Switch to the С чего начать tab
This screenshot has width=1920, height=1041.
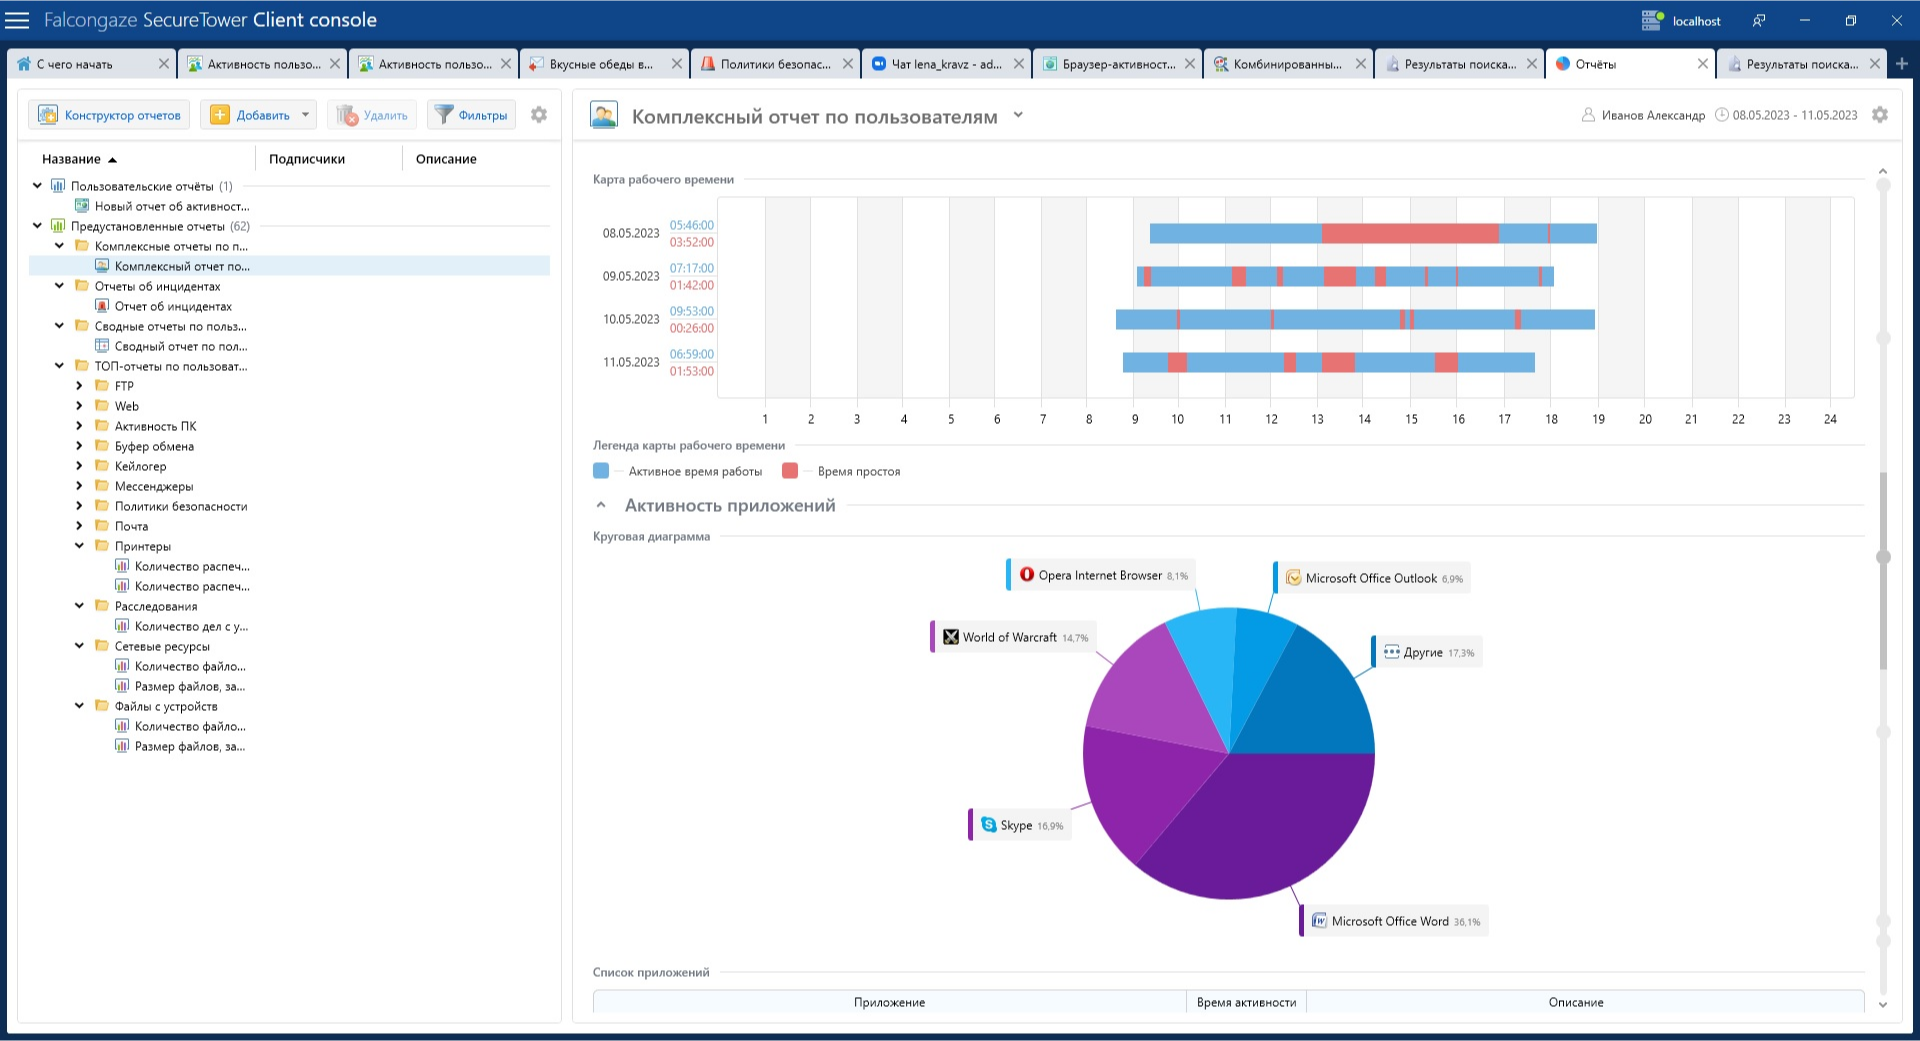75,64
